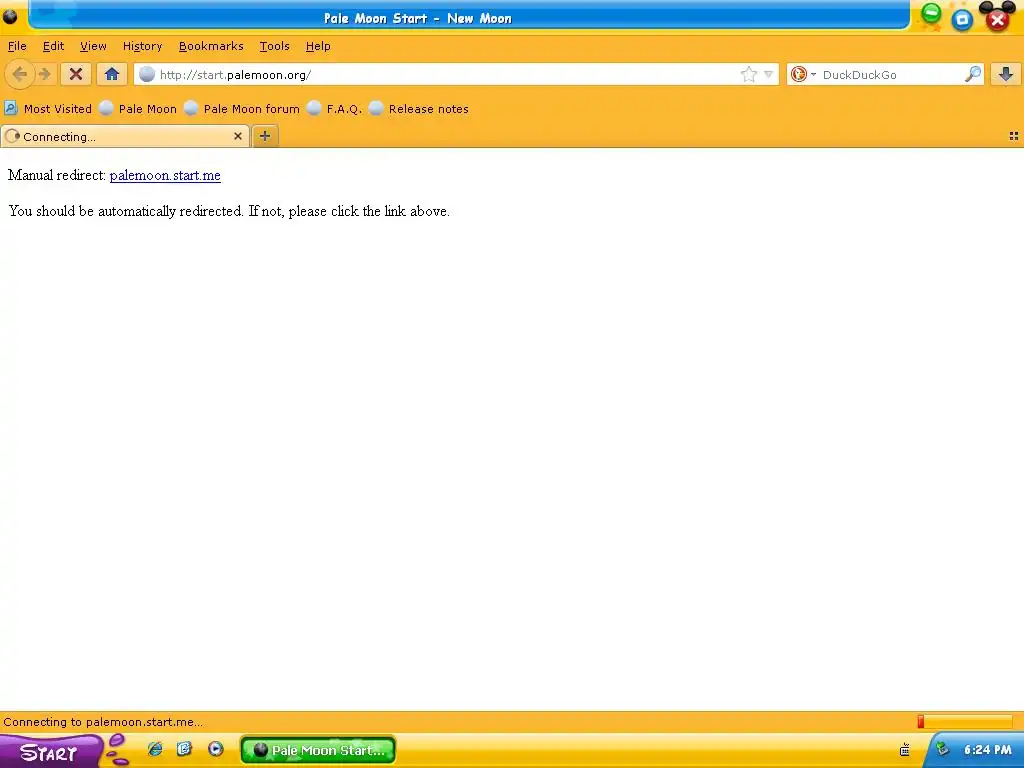Screen dimensions: 1024x768
Task: Select the Pale Moon Start taskbar button
Action: [318, 750]
